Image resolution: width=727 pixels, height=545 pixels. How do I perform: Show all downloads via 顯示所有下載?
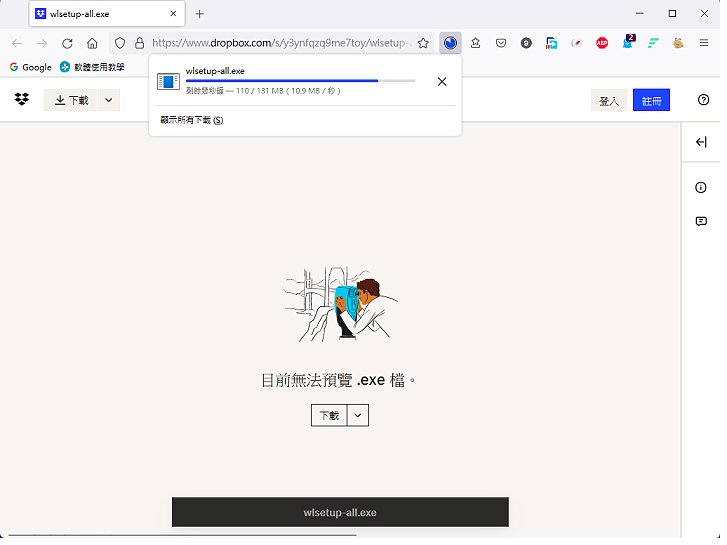click(x=192, y=121)
